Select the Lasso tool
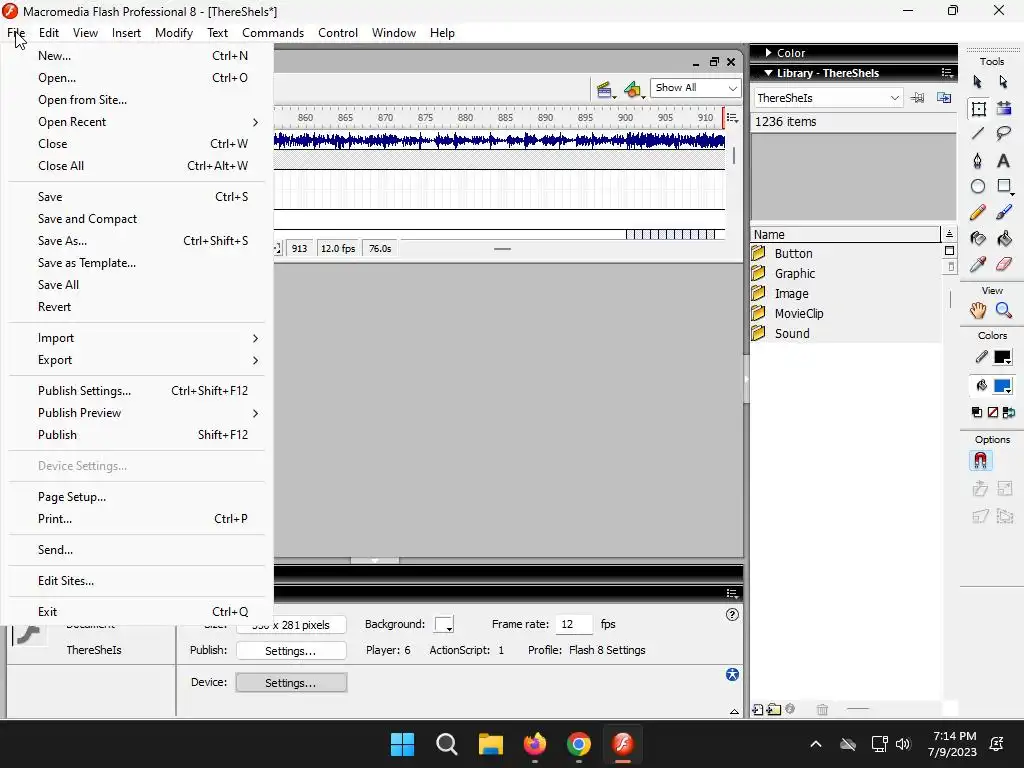Viewport: 1024px width, 768px height. pyautogui.click(x=1004, y=134)
